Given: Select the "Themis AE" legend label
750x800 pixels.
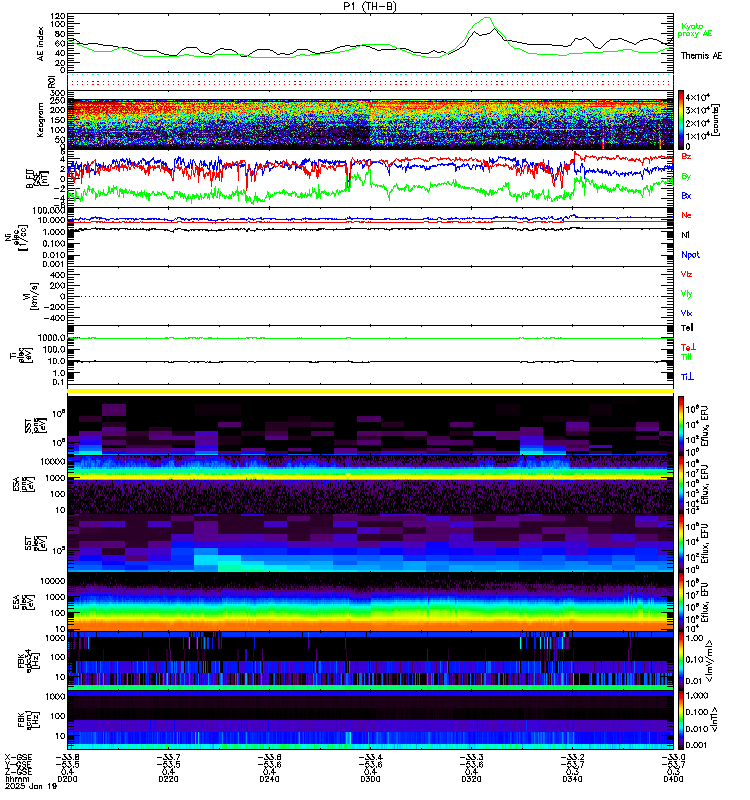Looking at the screenshot, I should click(x=701, y=56).
